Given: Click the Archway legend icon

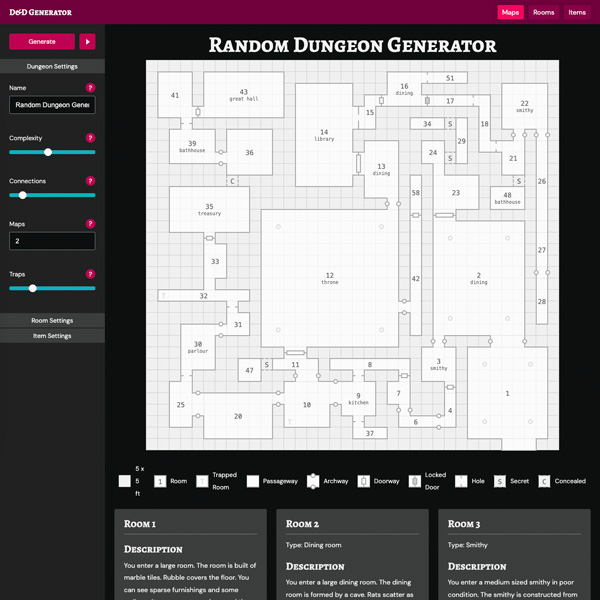Looking at the screenshot, I should point(313,481).
